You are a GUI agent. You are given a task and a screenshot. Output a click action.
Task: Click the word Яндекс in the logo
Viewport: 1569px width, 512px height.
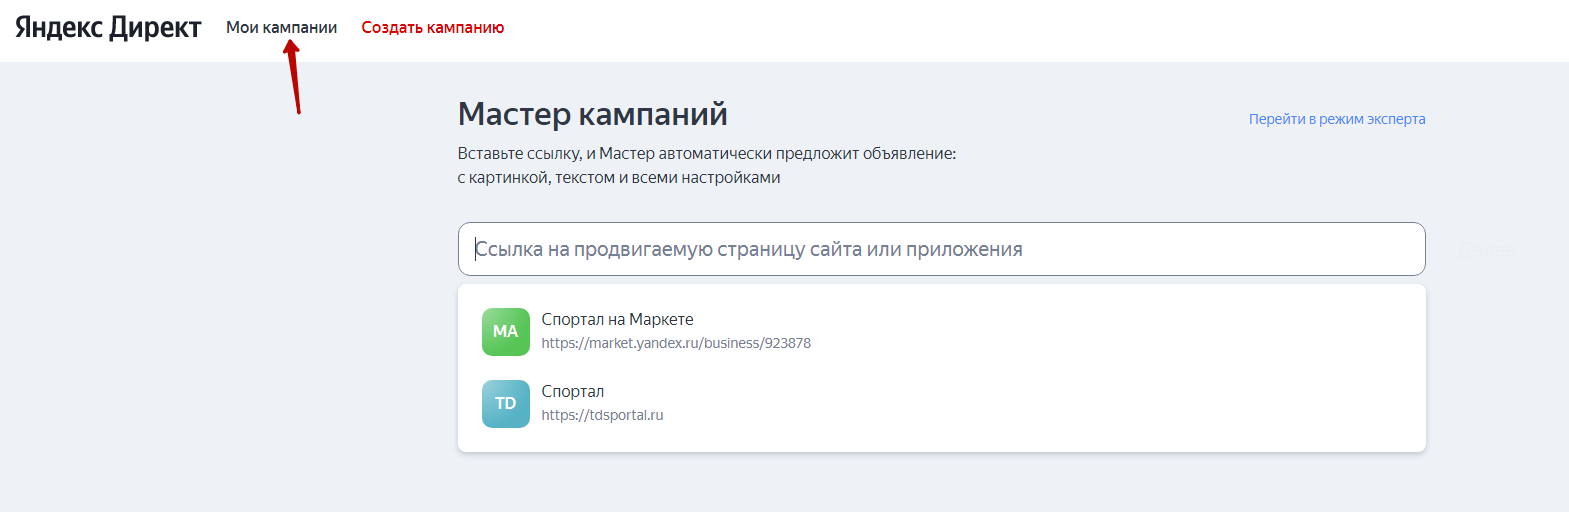click(x=59, y=28)
